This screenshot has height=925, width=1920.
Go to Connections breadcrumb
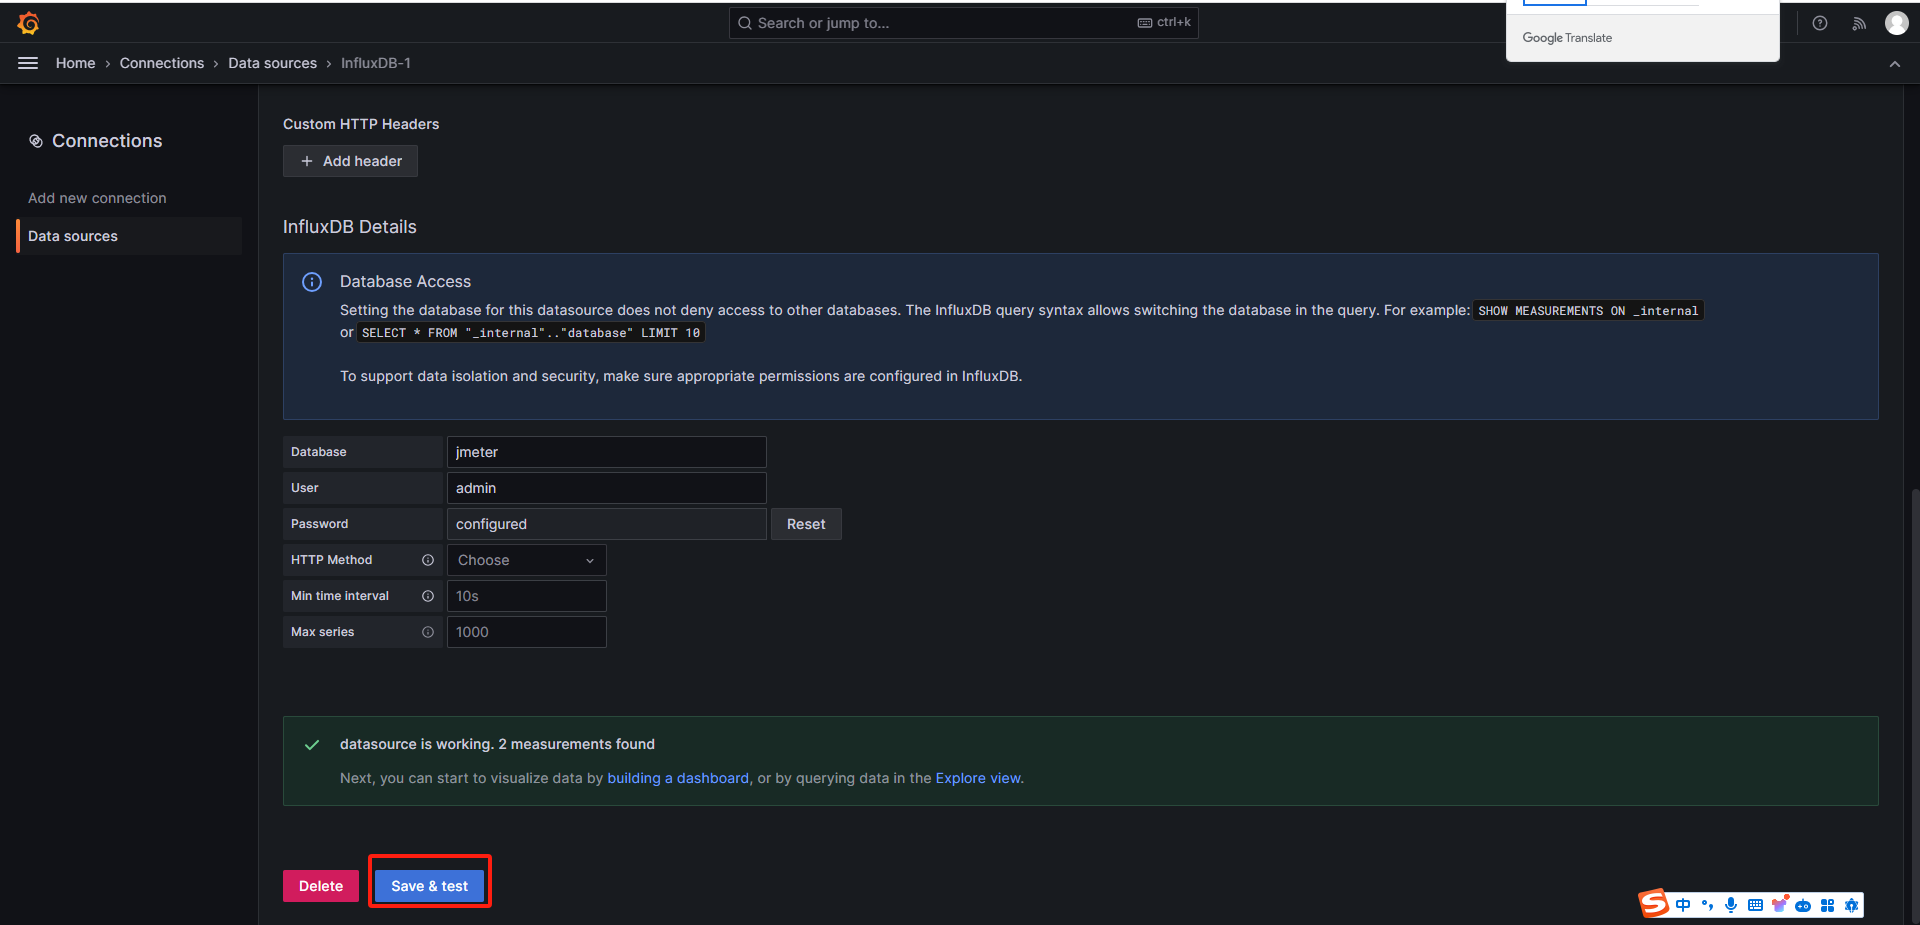[162, 63]
